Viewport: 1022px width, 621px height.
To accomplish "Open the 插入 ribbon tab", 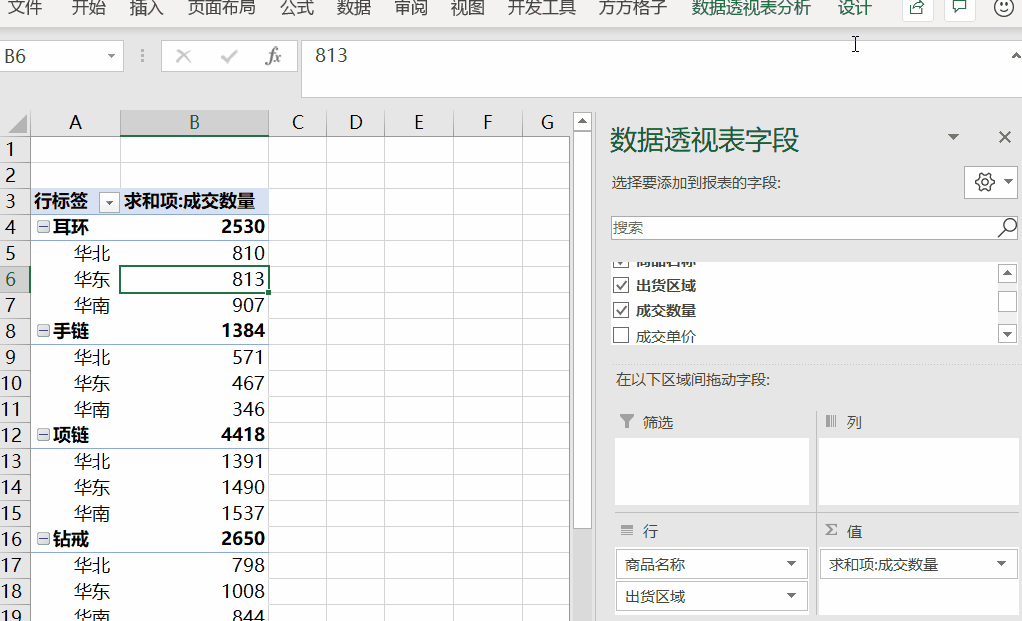I will (146, 8).
